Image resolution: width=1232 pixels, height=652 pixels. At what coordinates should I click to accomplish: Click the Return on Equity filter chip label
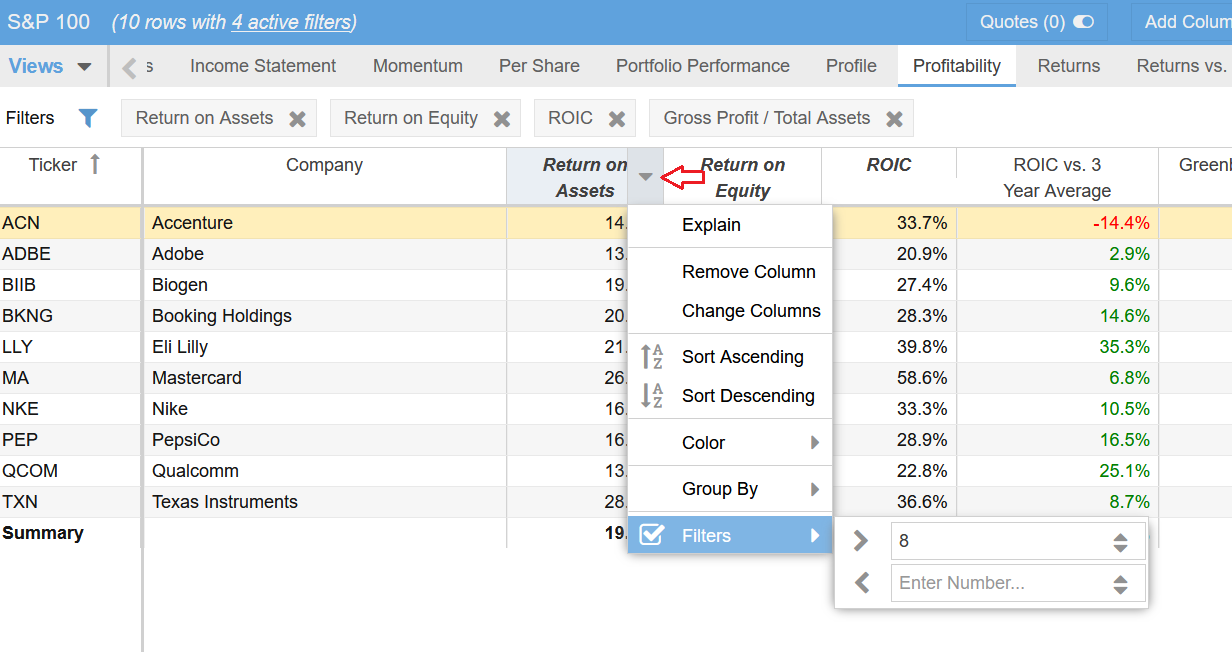(411, 118)
